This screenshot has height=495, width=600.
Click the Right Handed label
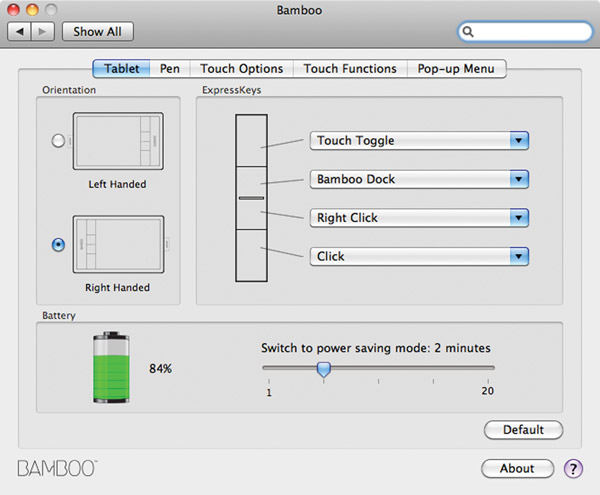[117, 288]
